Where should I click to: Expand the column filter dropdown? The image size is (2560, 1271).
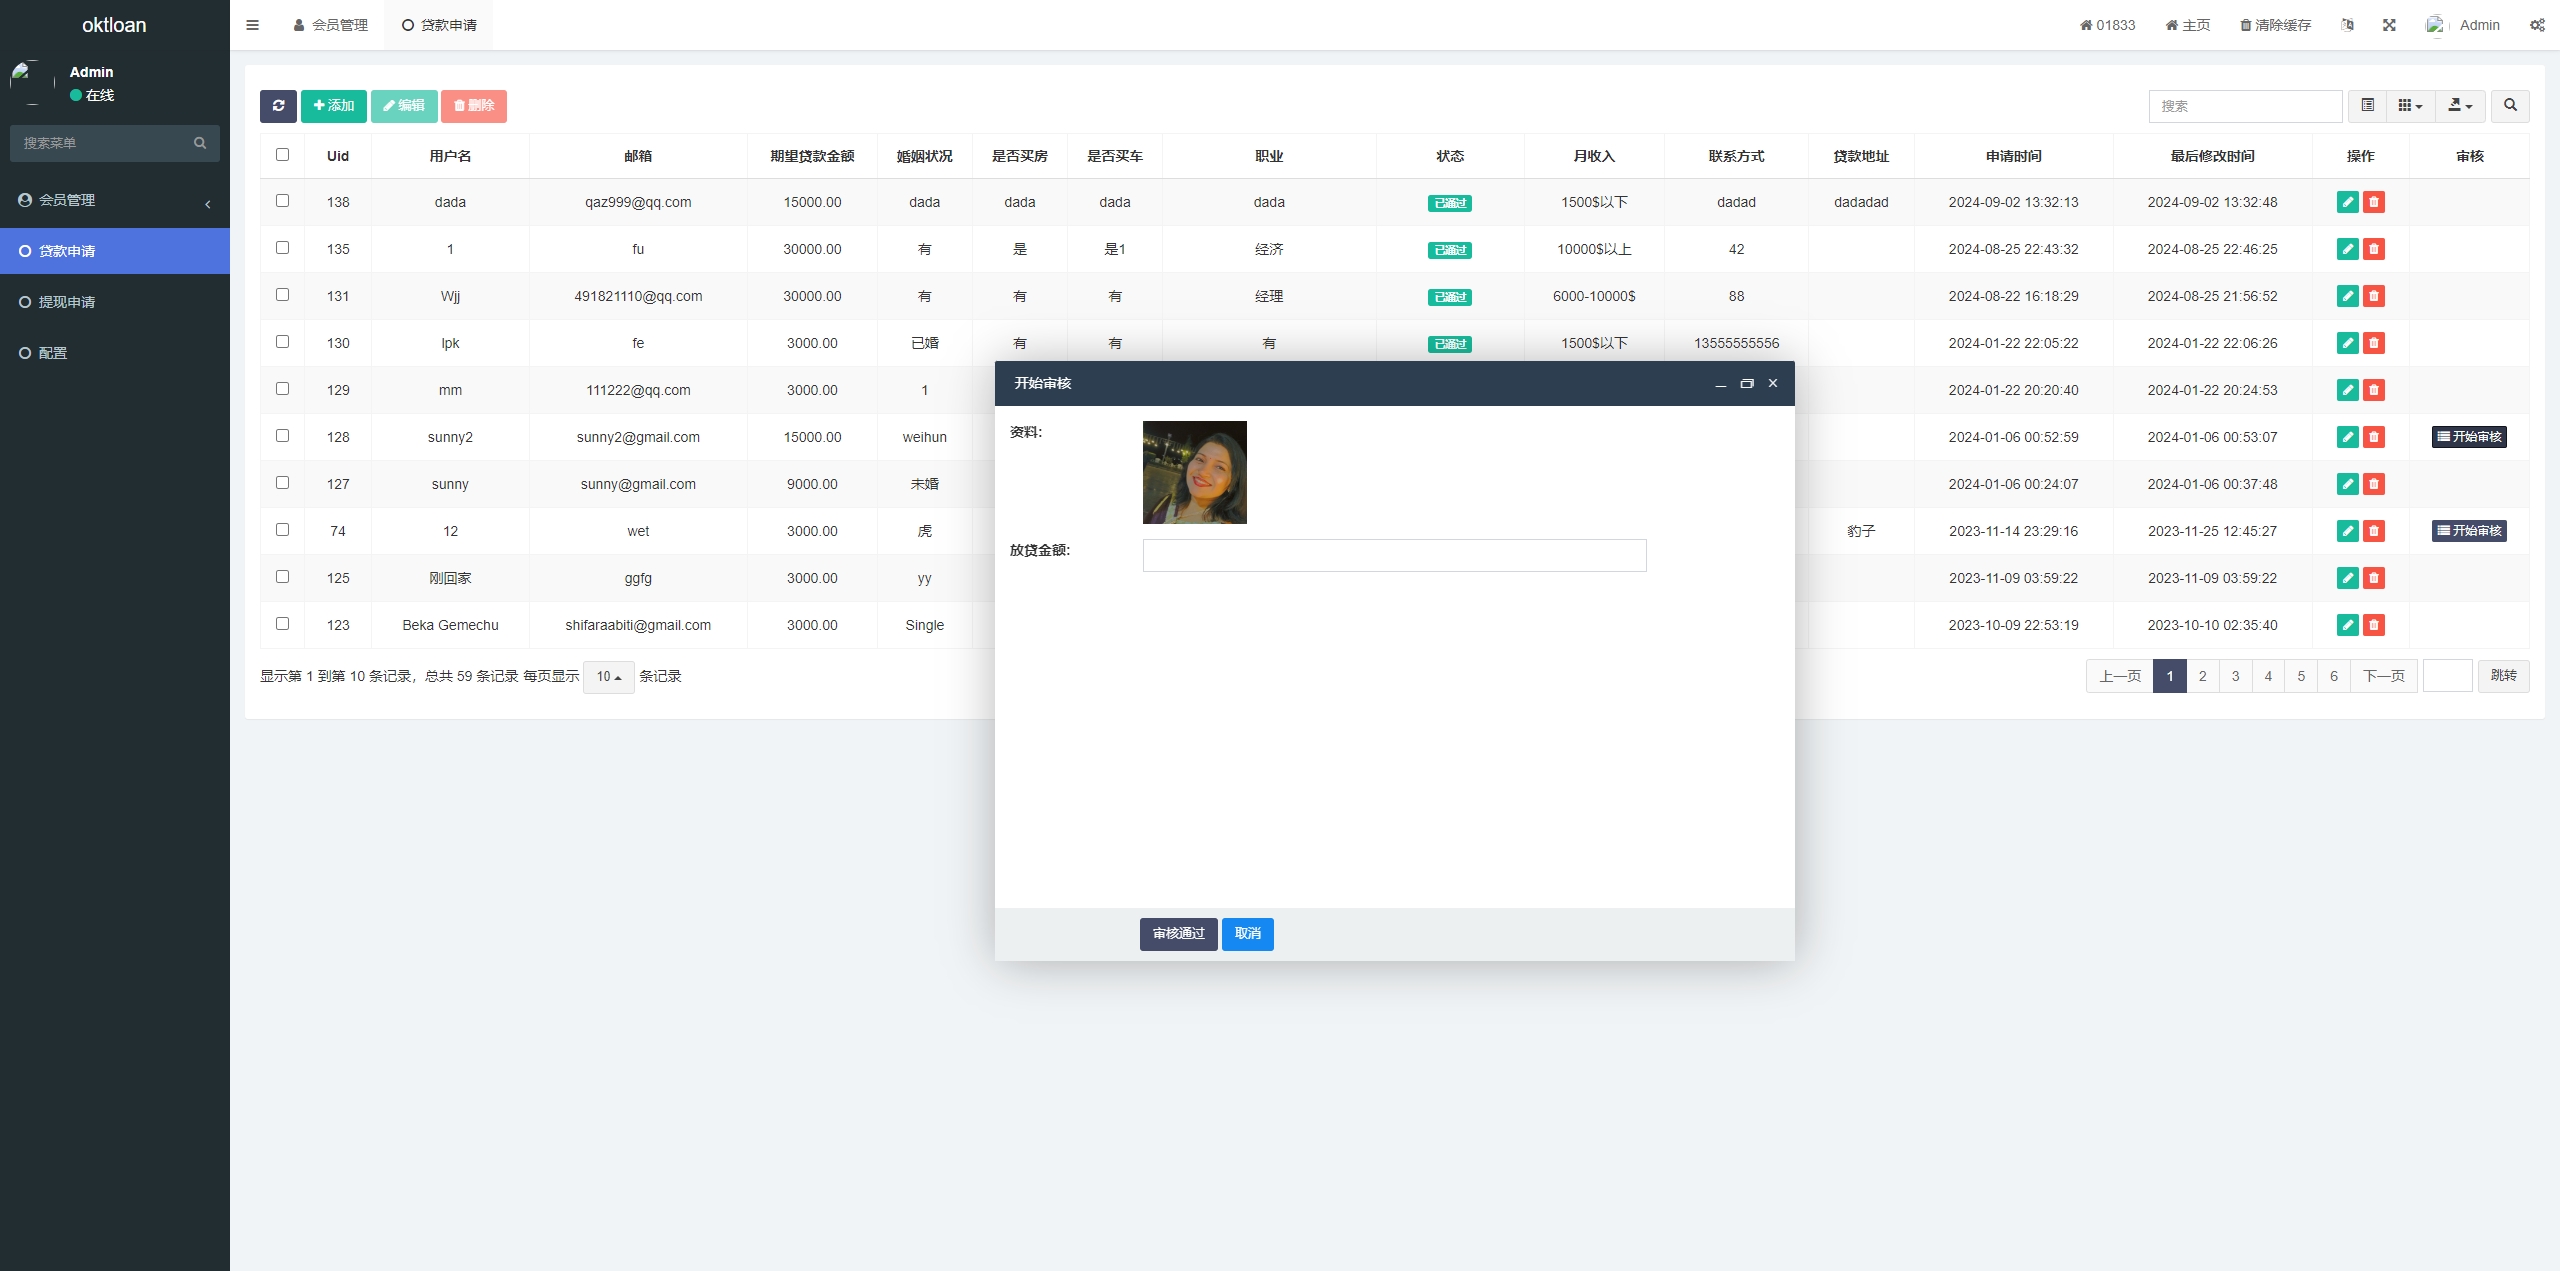click(x=2411, y=106)
